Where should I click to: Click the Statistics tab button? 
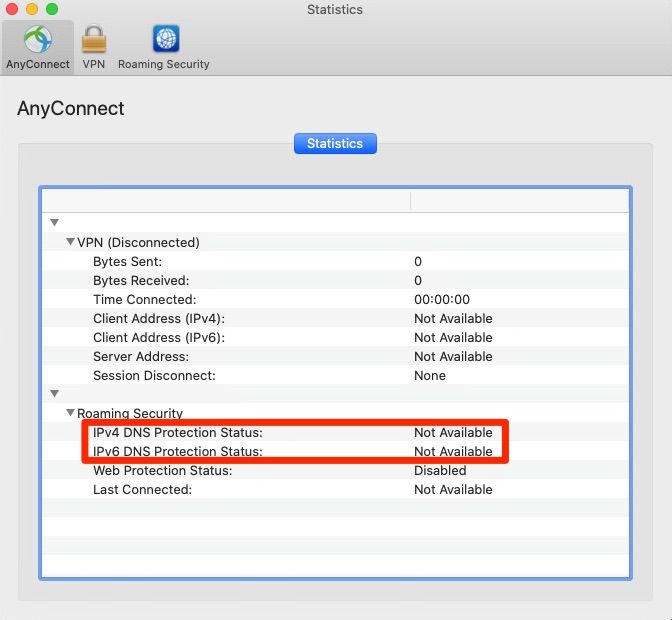click(335, 144)
